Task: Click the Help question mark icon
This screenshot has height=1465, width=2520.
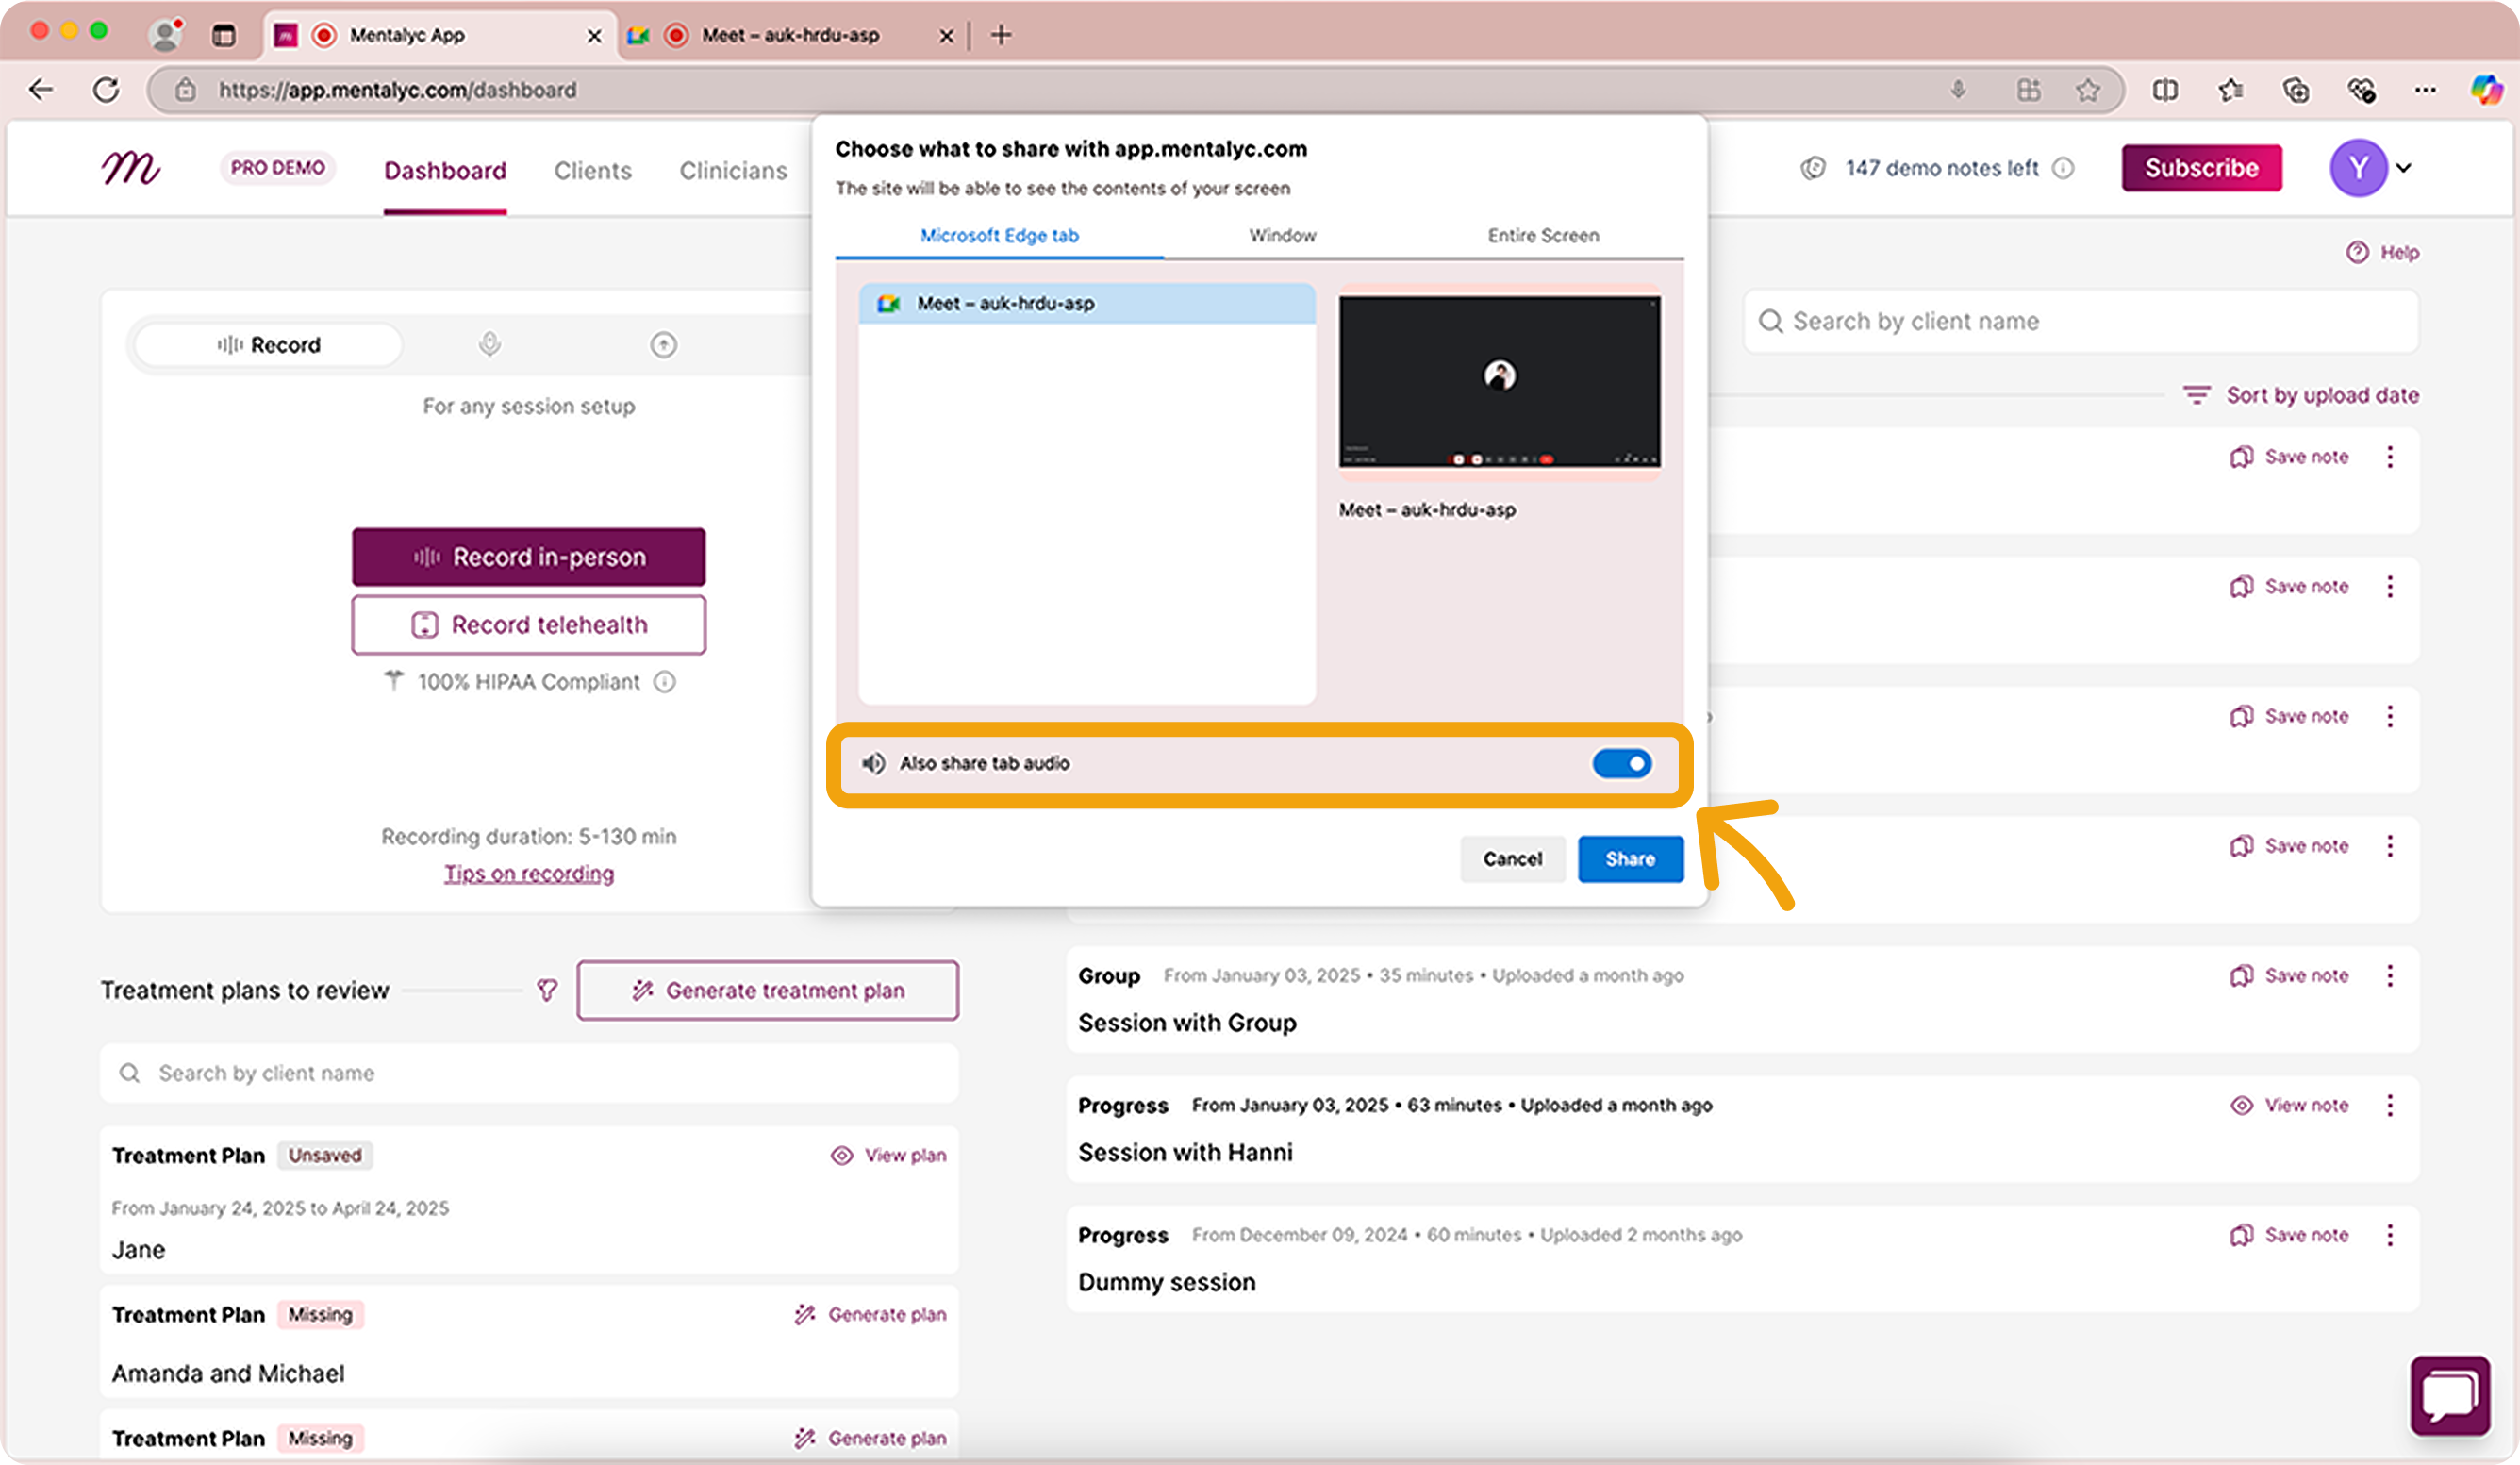Action: pos(2357,252)
